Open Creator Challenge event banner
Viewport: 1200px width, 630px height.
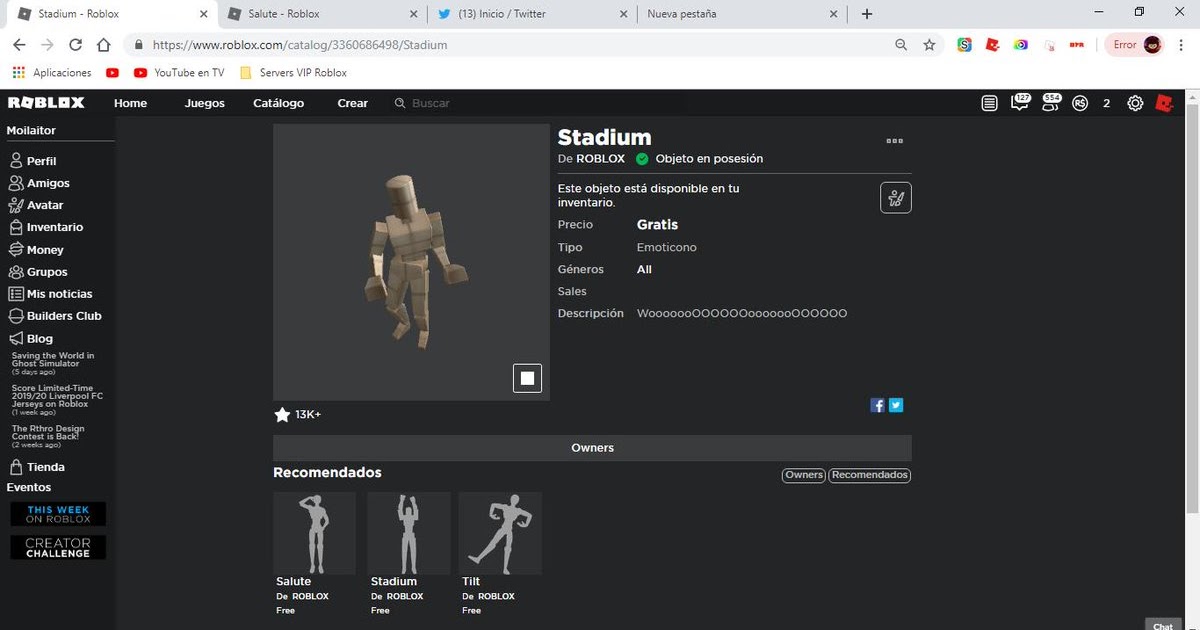tap(58, 548)
